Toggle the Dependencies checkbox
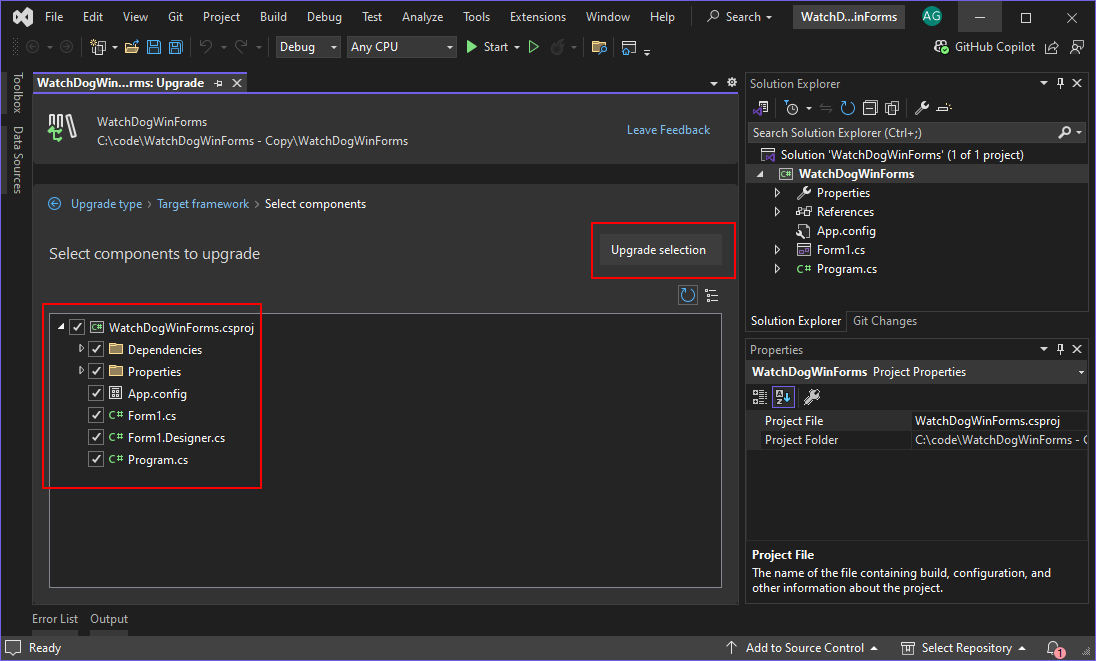 [95, 349]
